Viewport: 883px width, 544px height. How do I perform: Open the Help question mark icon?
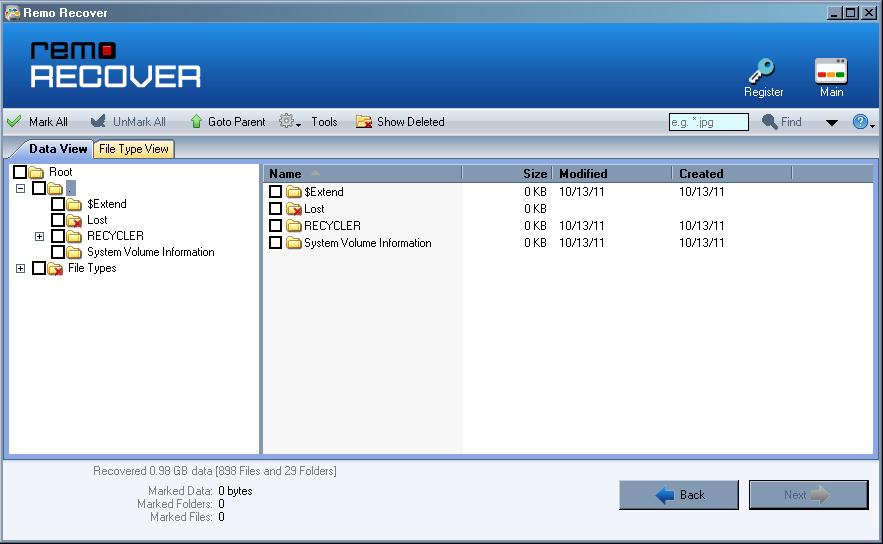(860, 122)
